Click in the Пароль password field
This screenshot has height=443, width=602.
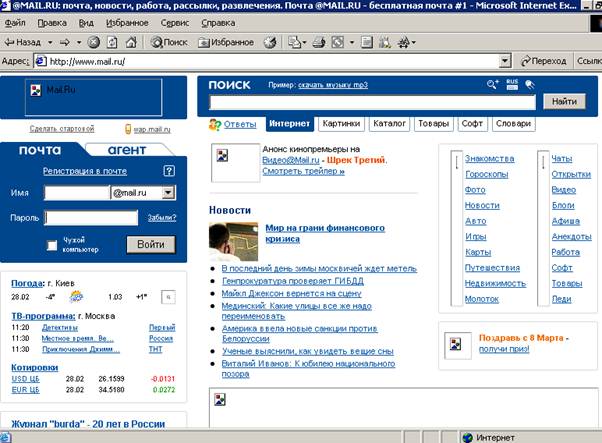[91, 218]
